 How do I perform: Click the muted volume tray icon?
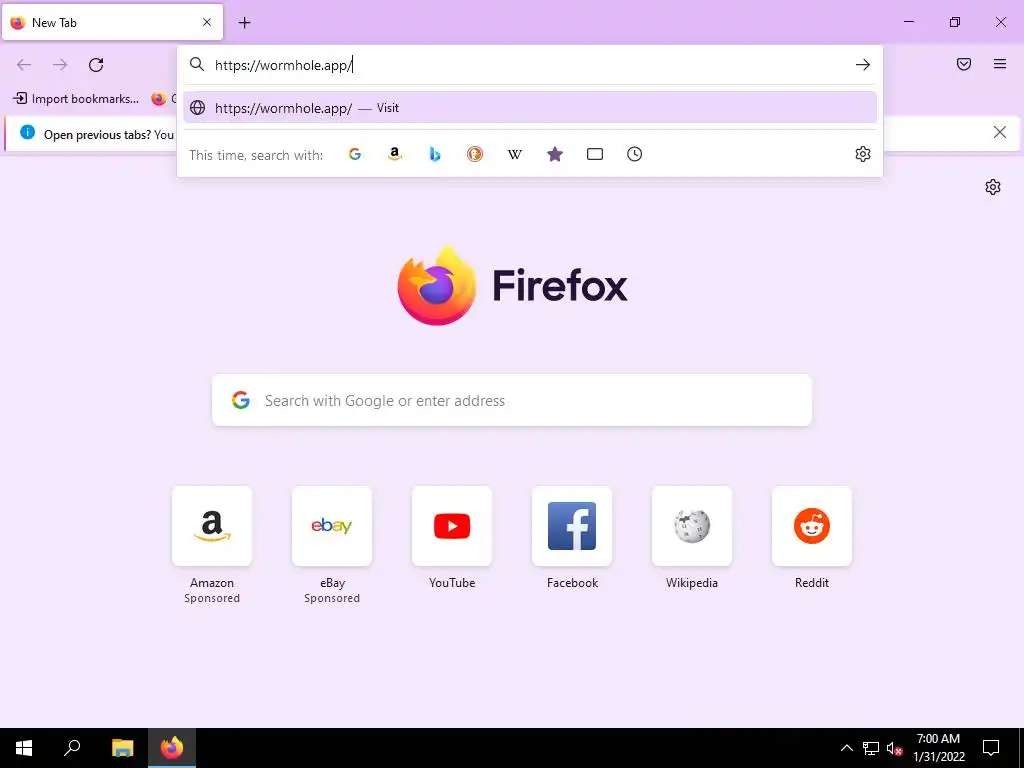click(x=893, y=748)
